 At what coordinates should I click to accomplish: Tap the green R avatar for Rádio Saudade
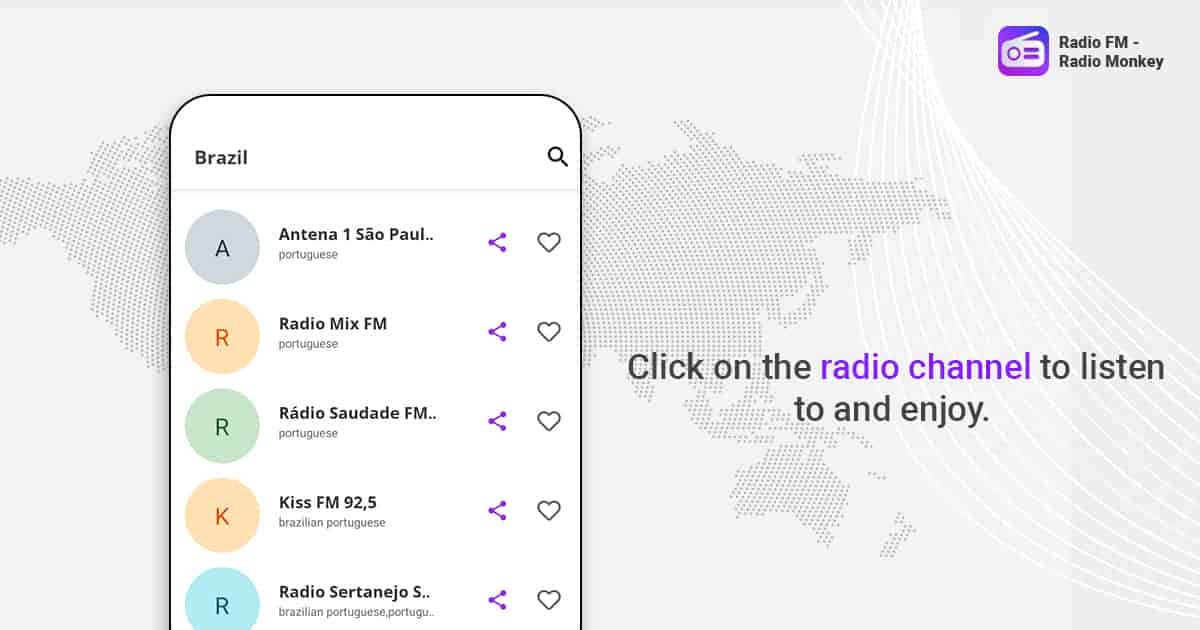(x=222, y=426)
